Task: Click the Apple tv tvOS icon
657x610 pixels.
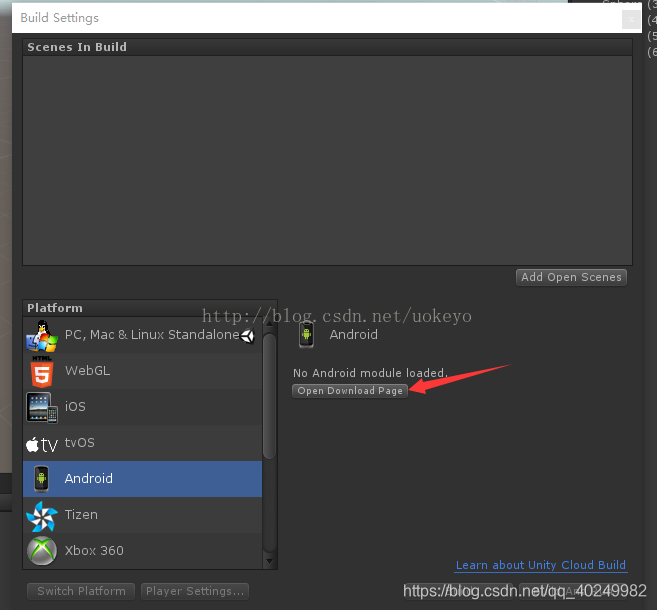Action: coord(41,444)
